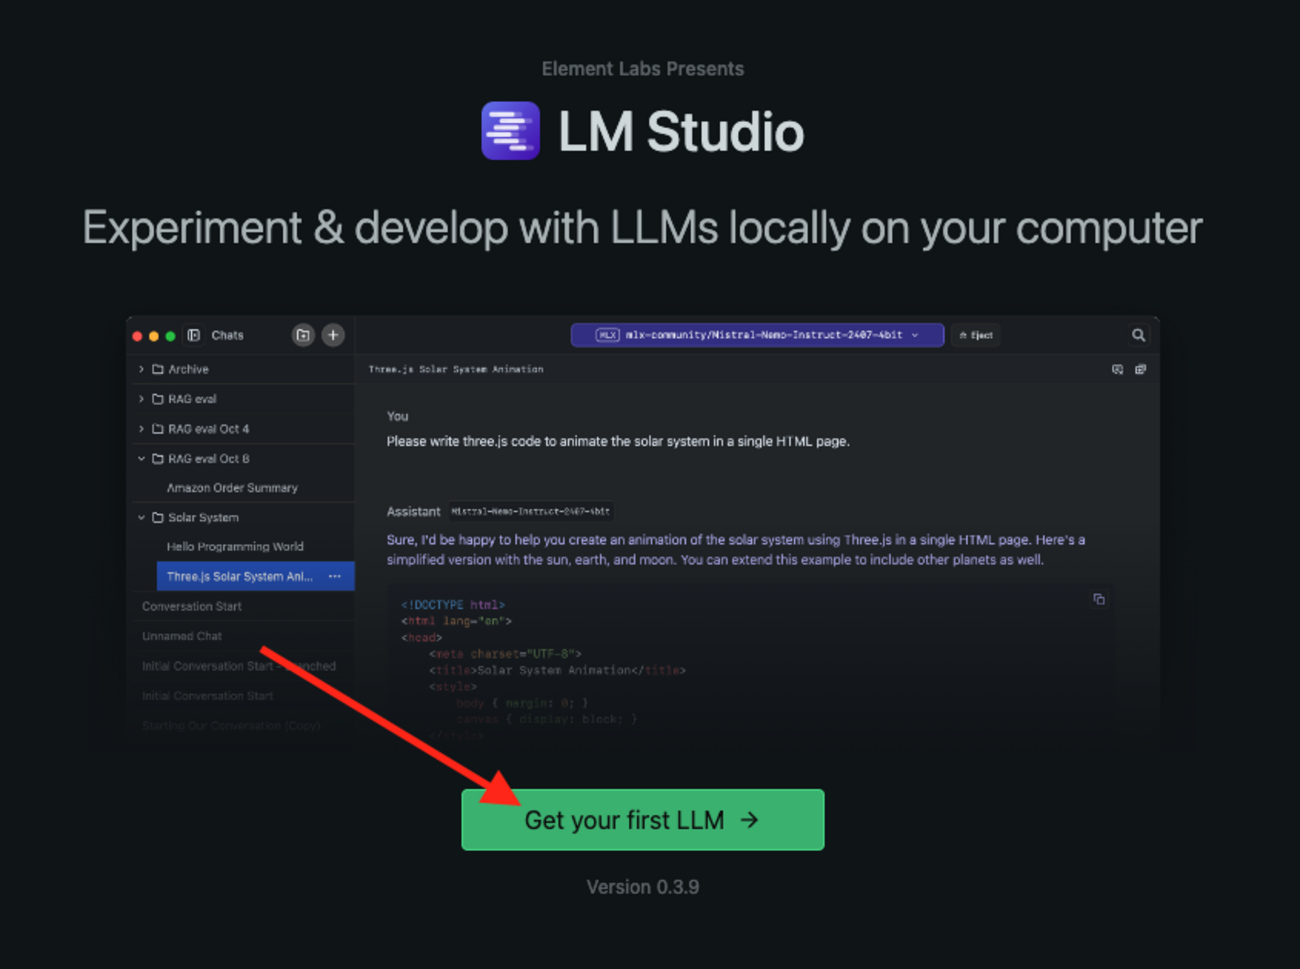The height and width of the screenshot is (969, 1300).
Task: Click the Eject model button
Action: point(976,335)
